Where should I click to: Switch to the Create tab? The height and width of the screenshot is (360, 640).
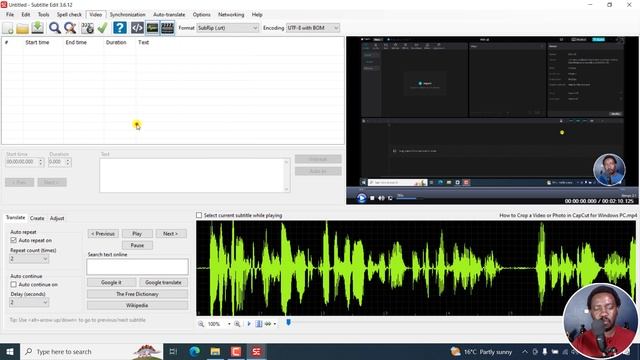tap(37, 218)
